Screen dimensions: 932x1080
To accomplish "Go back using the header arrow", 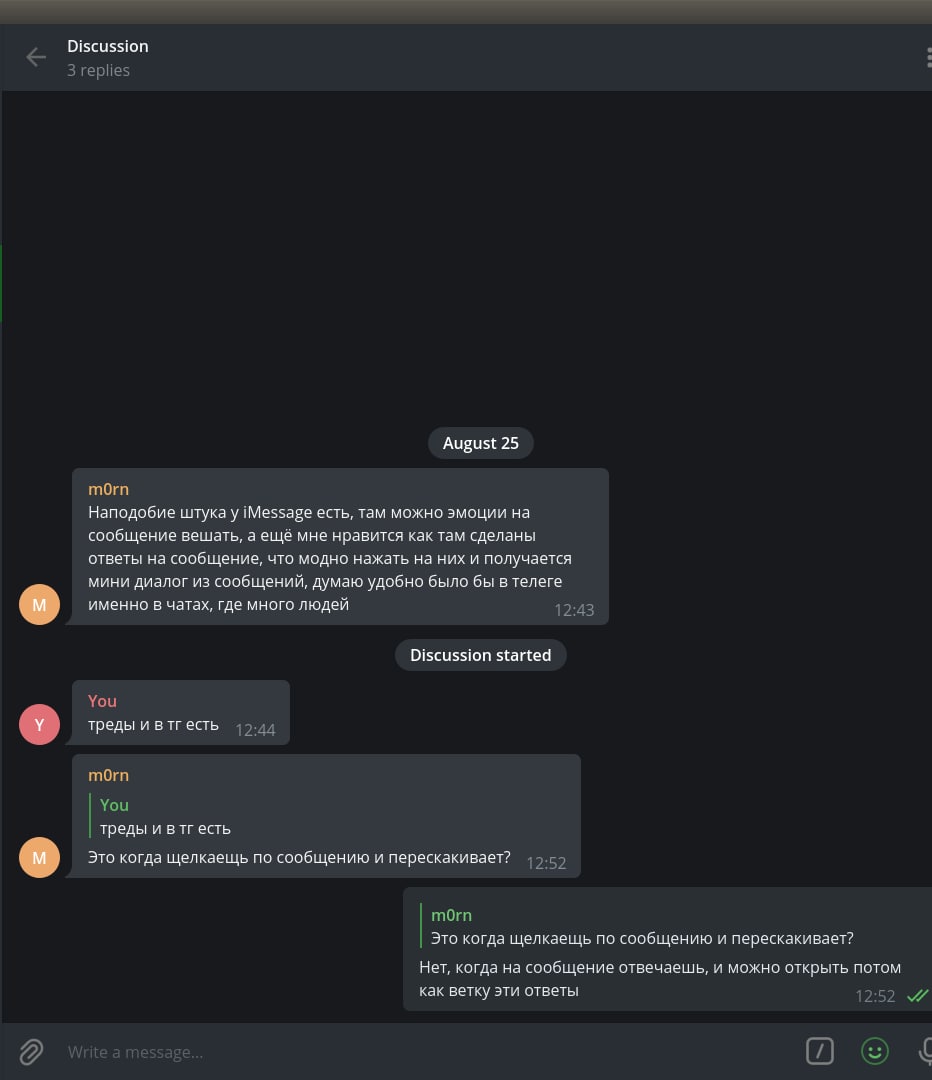I will [36, 57].
